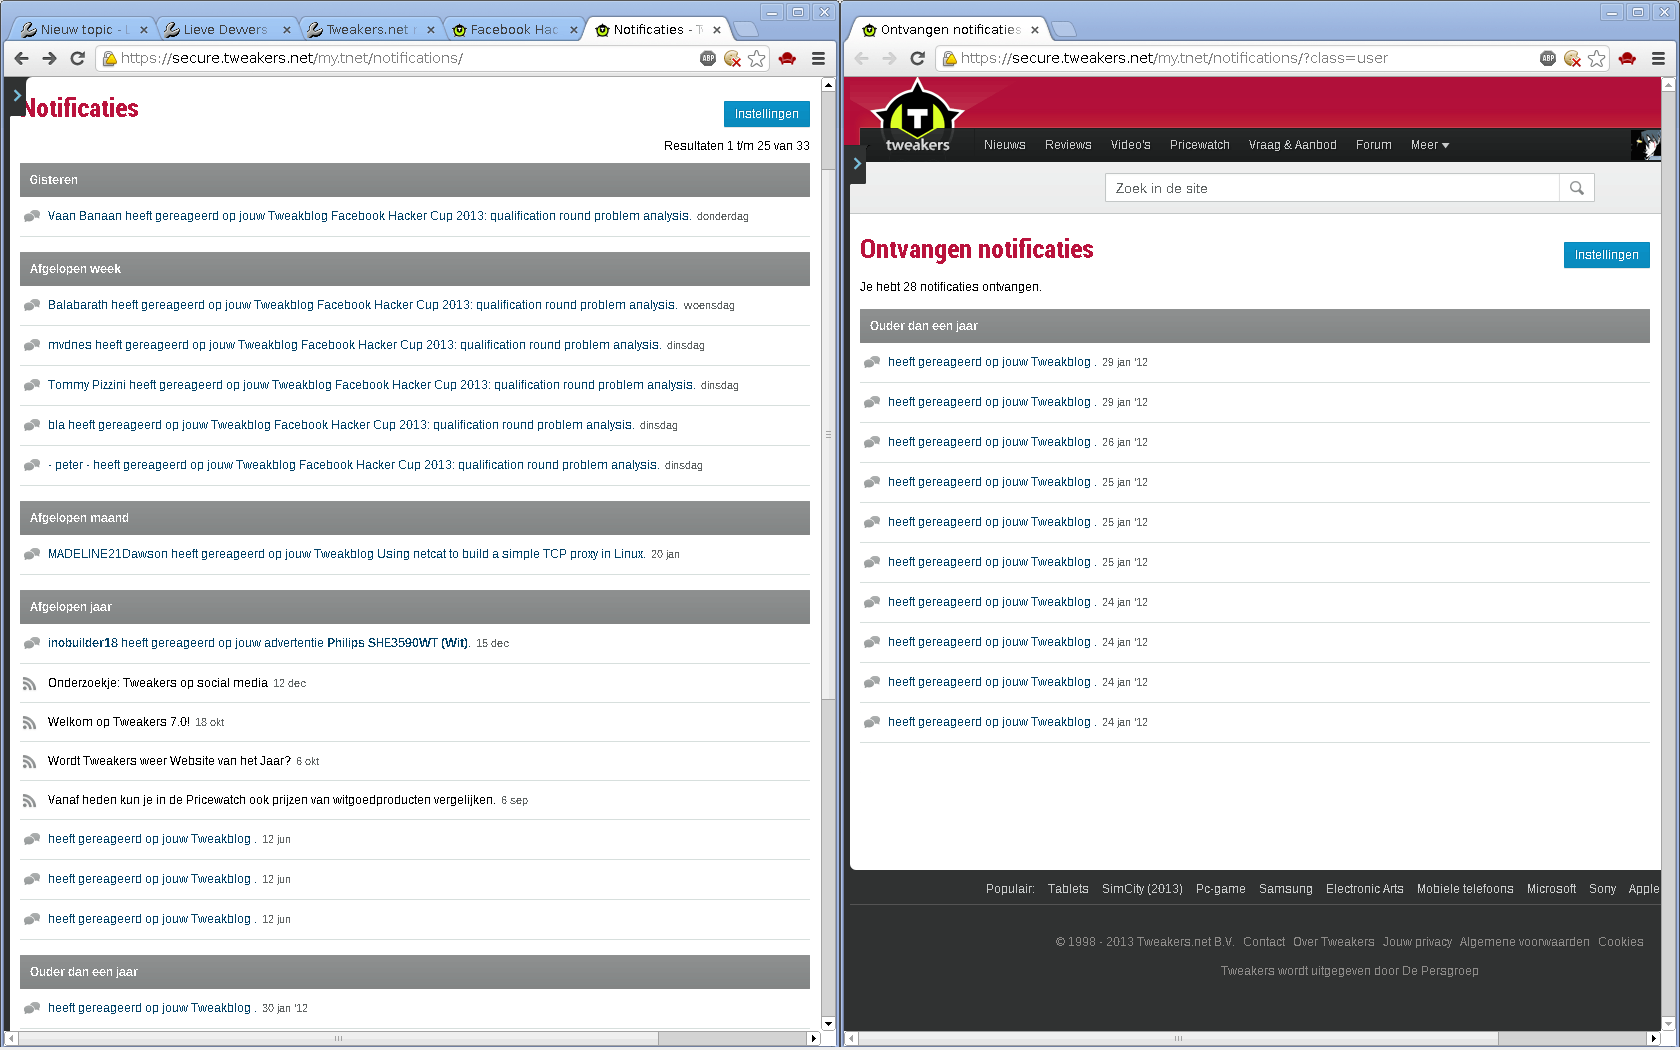Image resolution: width=1680 pixels, height=1050 pixels.
Task: Click blocked-cookie icon in left window address bar
Action: [x=732, y=58]
